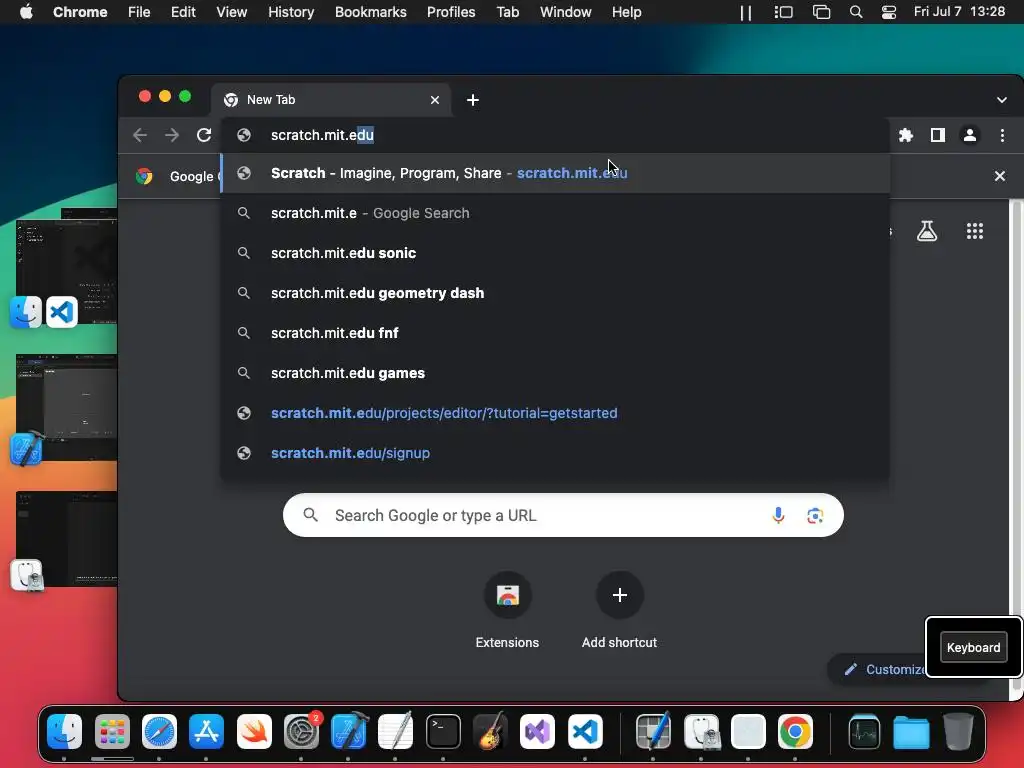Open the View menu

(231, 12)
